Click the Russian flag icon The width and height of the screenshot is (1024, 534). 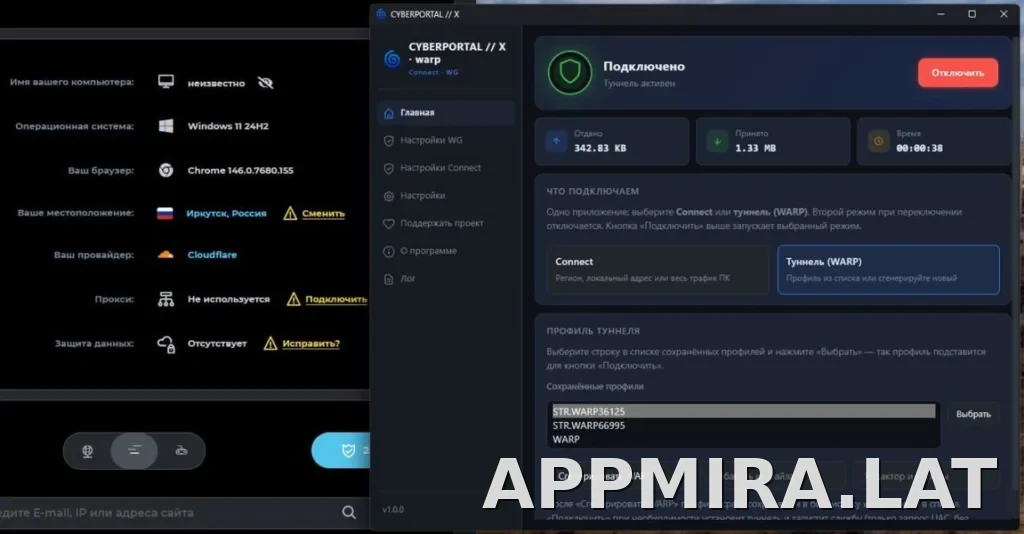pyautogui.click(x=165, y=213)
